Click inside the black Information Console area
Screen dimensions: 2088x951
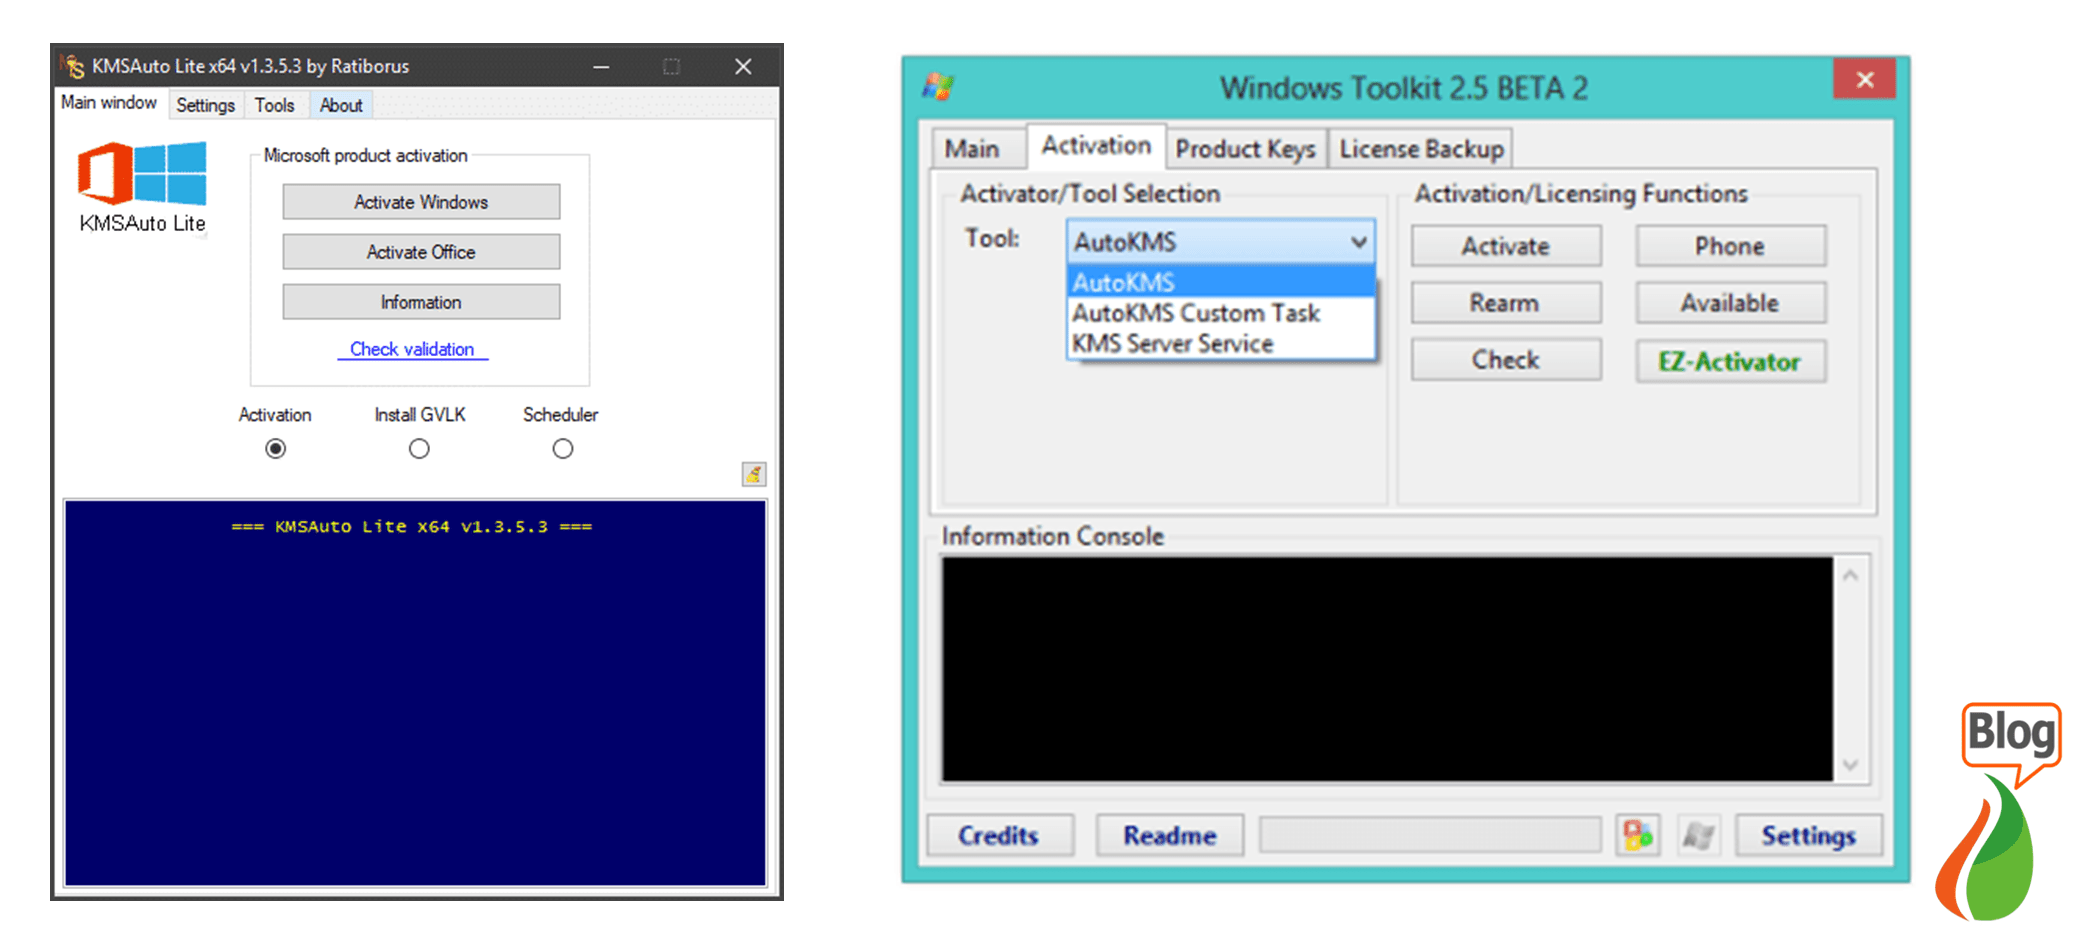(1387, 668)
